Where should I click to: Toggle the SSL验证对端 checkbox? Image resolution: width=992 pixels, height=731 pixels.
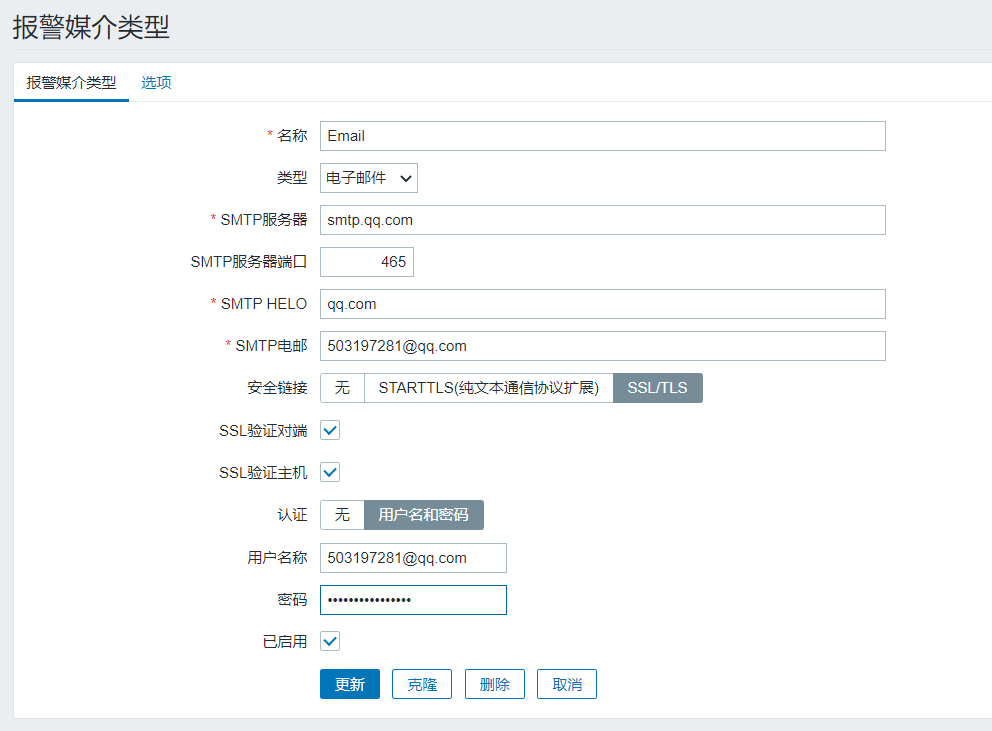coord(330,430)
